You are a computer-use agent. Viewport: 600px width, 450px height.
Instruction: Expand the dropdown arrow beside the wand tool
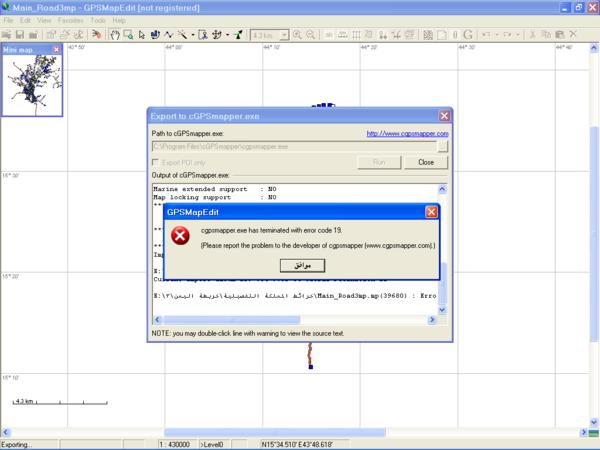pos(192,35)
